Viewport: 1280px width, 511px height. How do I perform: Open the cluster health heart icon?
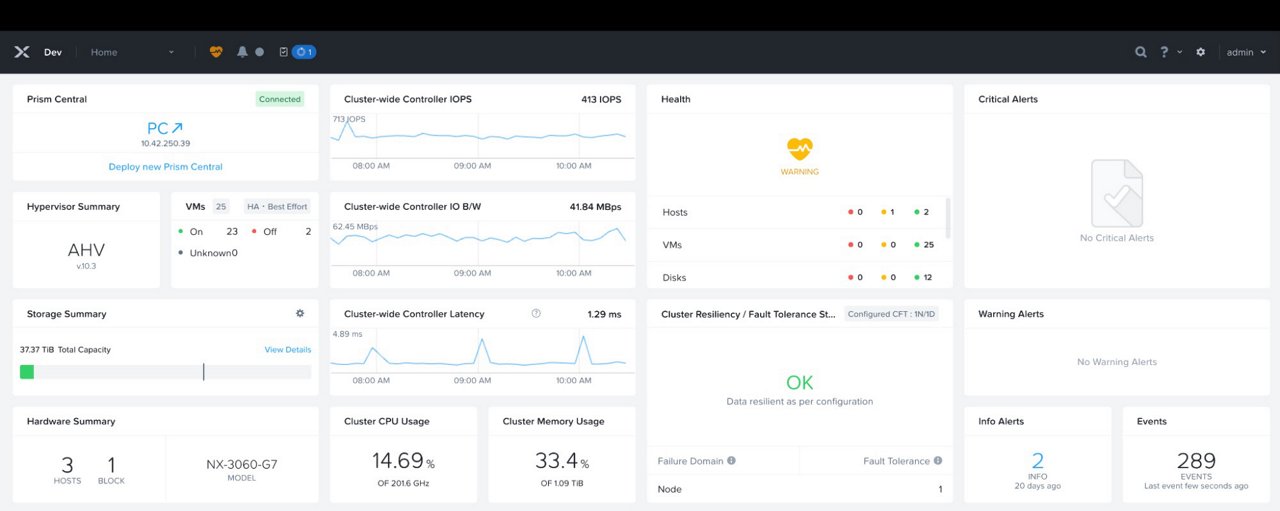pyautogui.click(x=216, y=52)
